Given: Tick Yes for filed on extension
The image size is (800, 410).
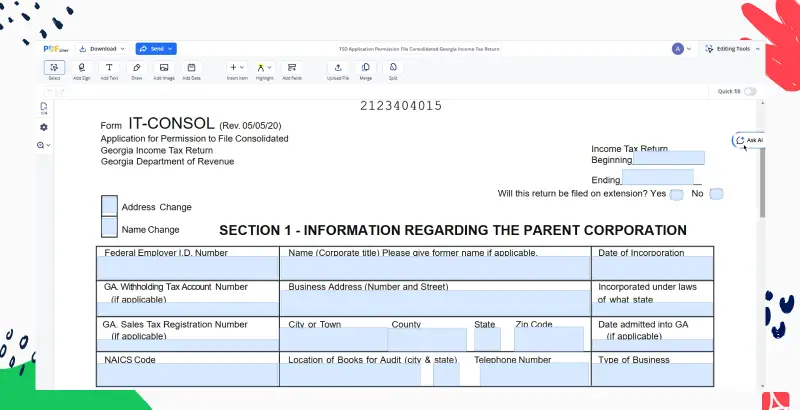Looking at the screenshot, I should pyautogui.click(x=677, y=194).
